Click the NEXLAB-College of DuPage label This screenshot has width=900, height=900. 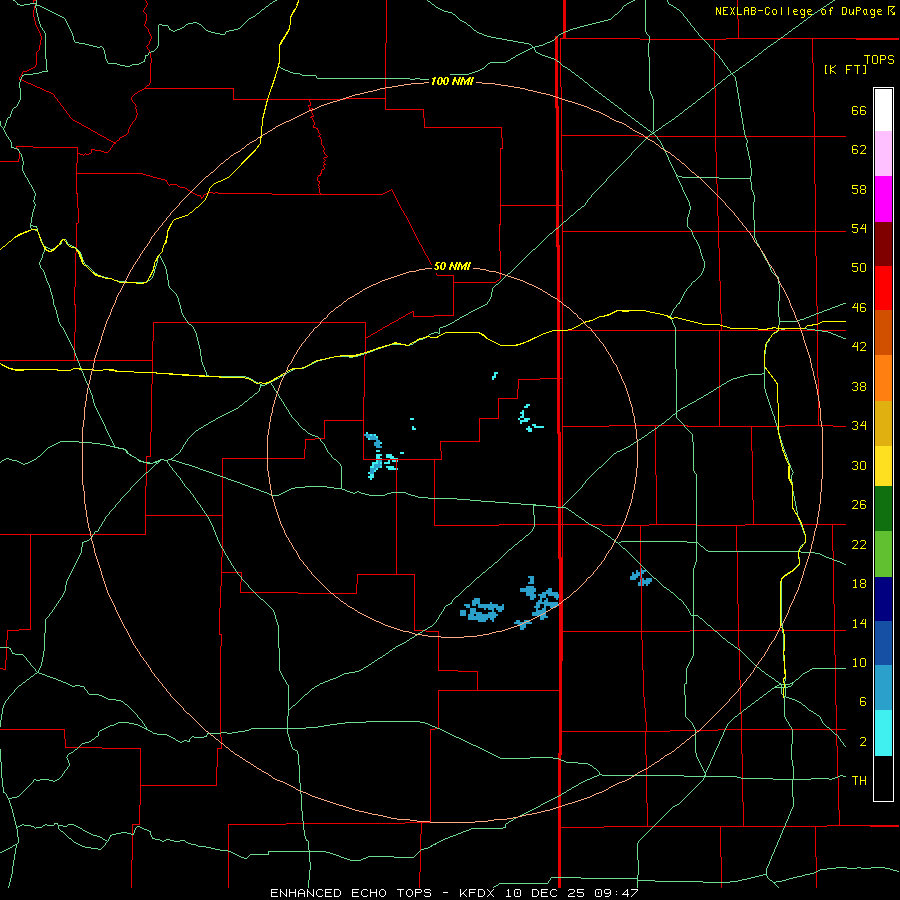coord(798,11)
